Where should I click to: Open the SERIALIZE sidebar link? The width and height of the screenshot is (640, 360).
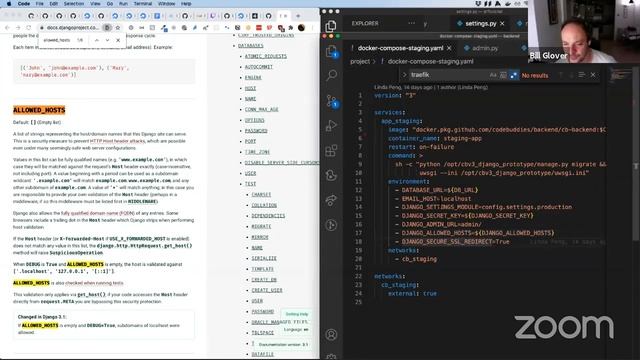264,258
